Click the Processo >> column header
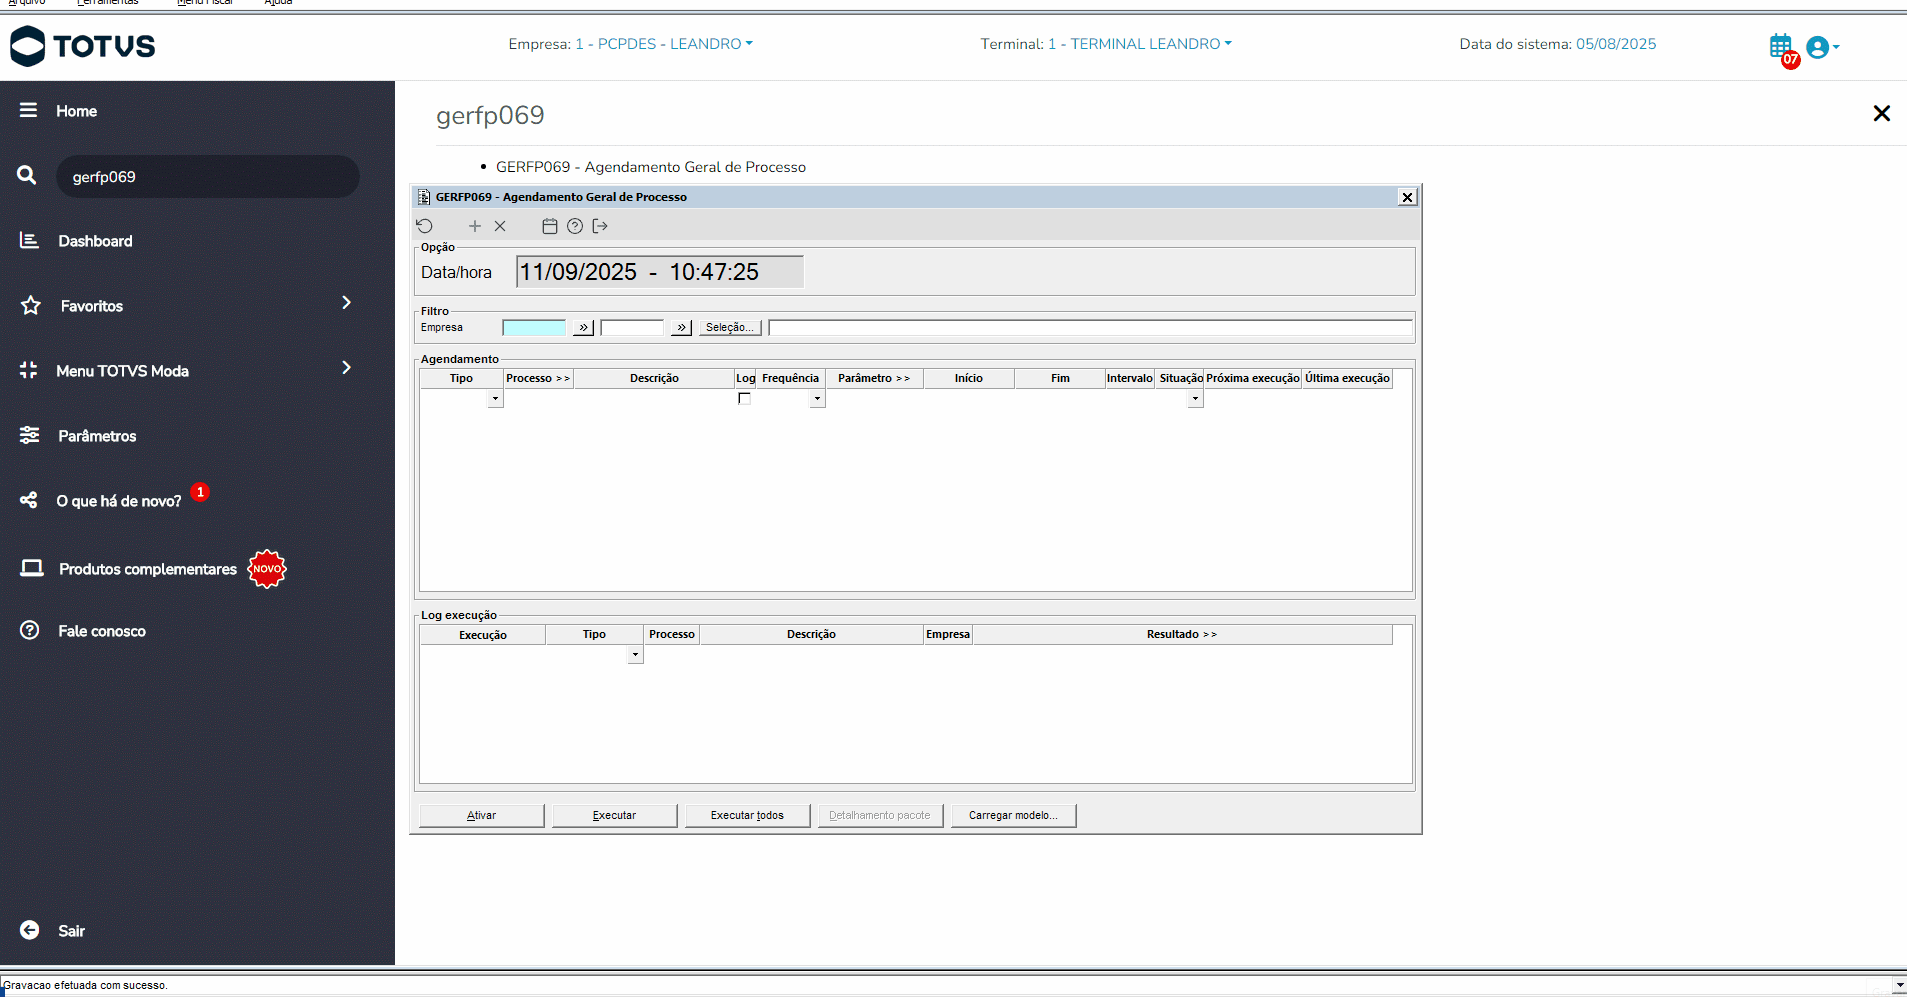Image resolution: width=1907 pixels, height=997 pixels. coord(538,378)
